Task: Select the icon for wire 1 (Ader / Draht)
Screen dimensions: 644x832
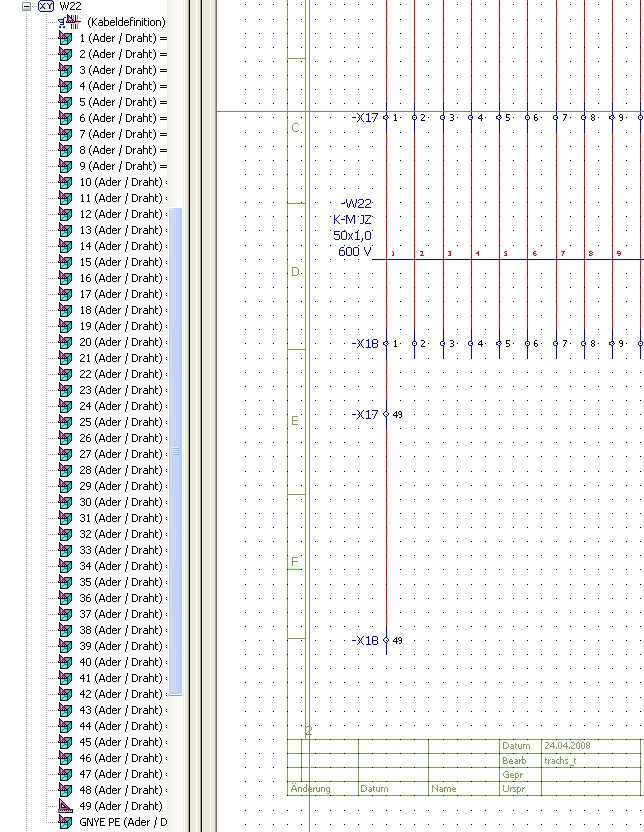Action: [x=65, y=38]
